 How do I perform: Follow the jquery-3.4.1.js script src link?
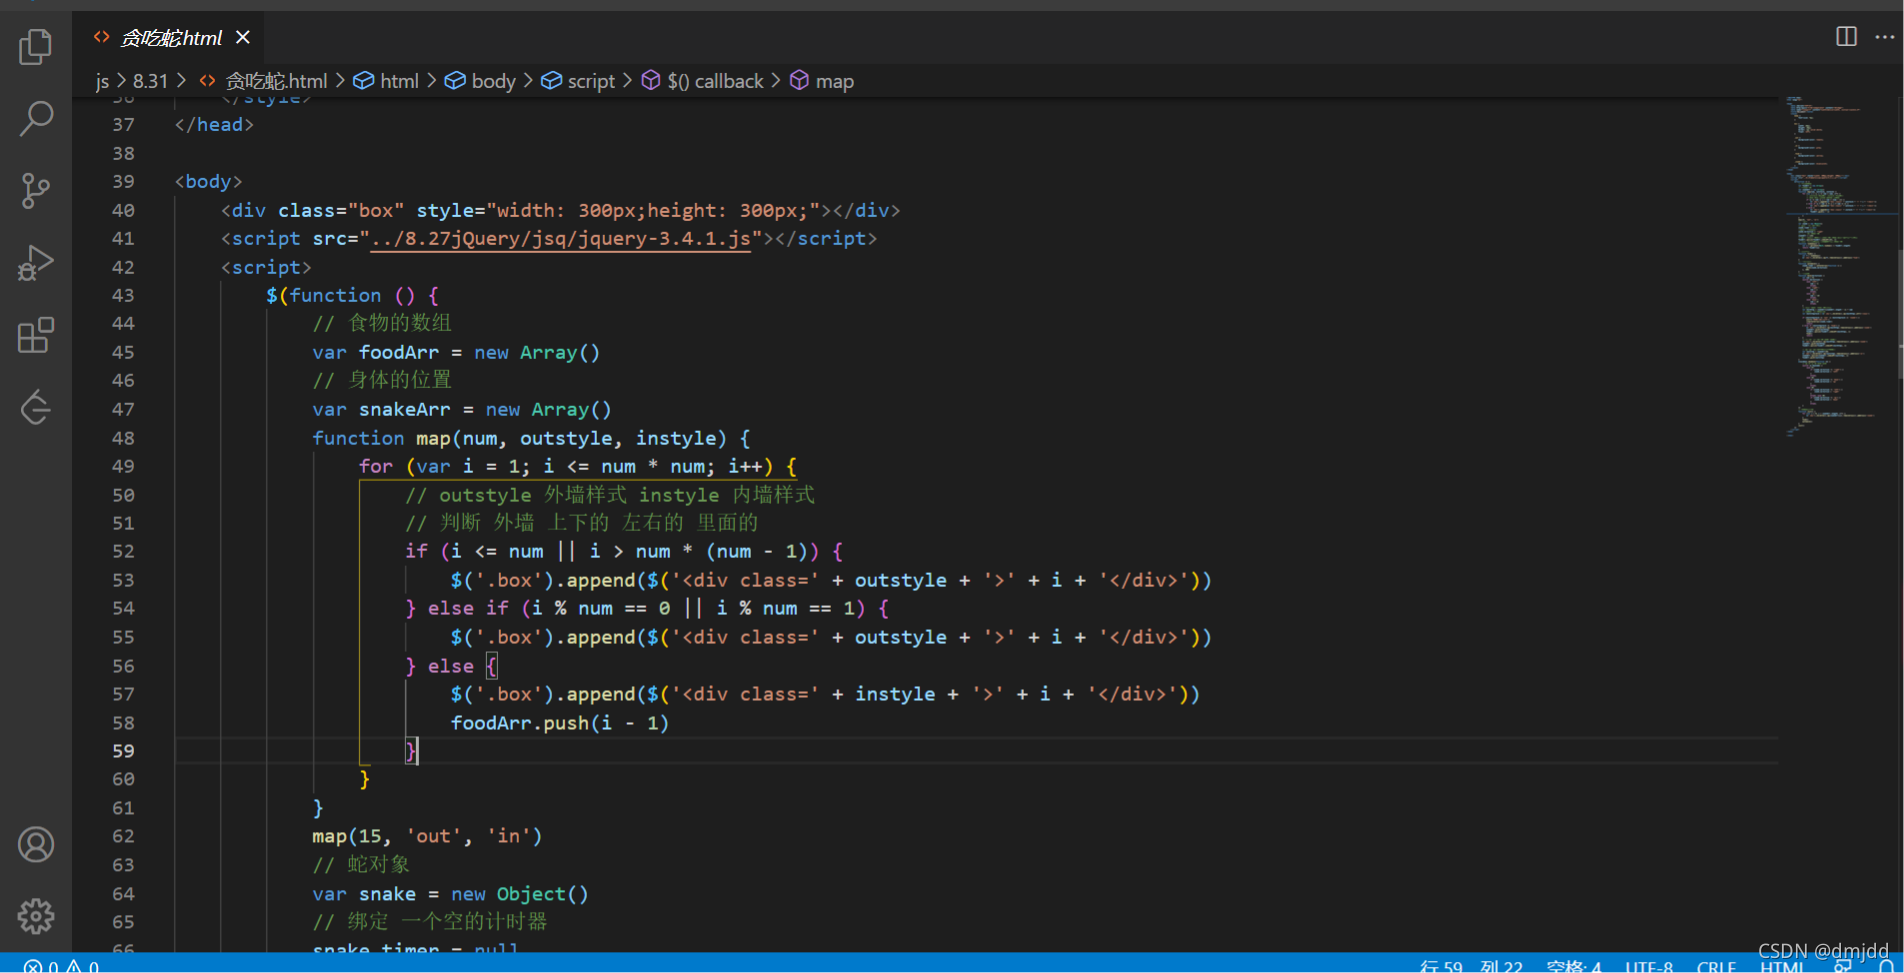click(x=560, y=238)
